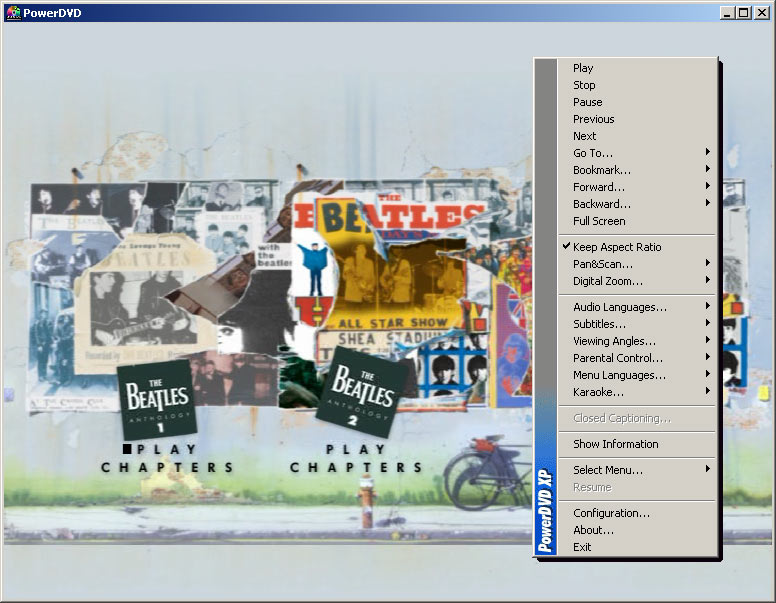Click the Beatles Anthology 1 cover
The height and width of the screenshot is (603, 776).
(157, 400)
